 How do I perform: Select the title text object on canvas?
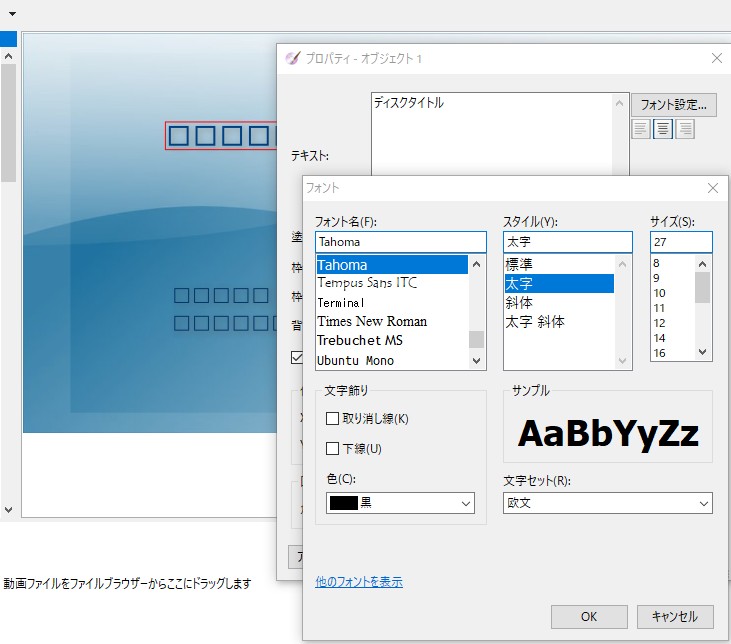pyautogui.click(x=221, y=136)
